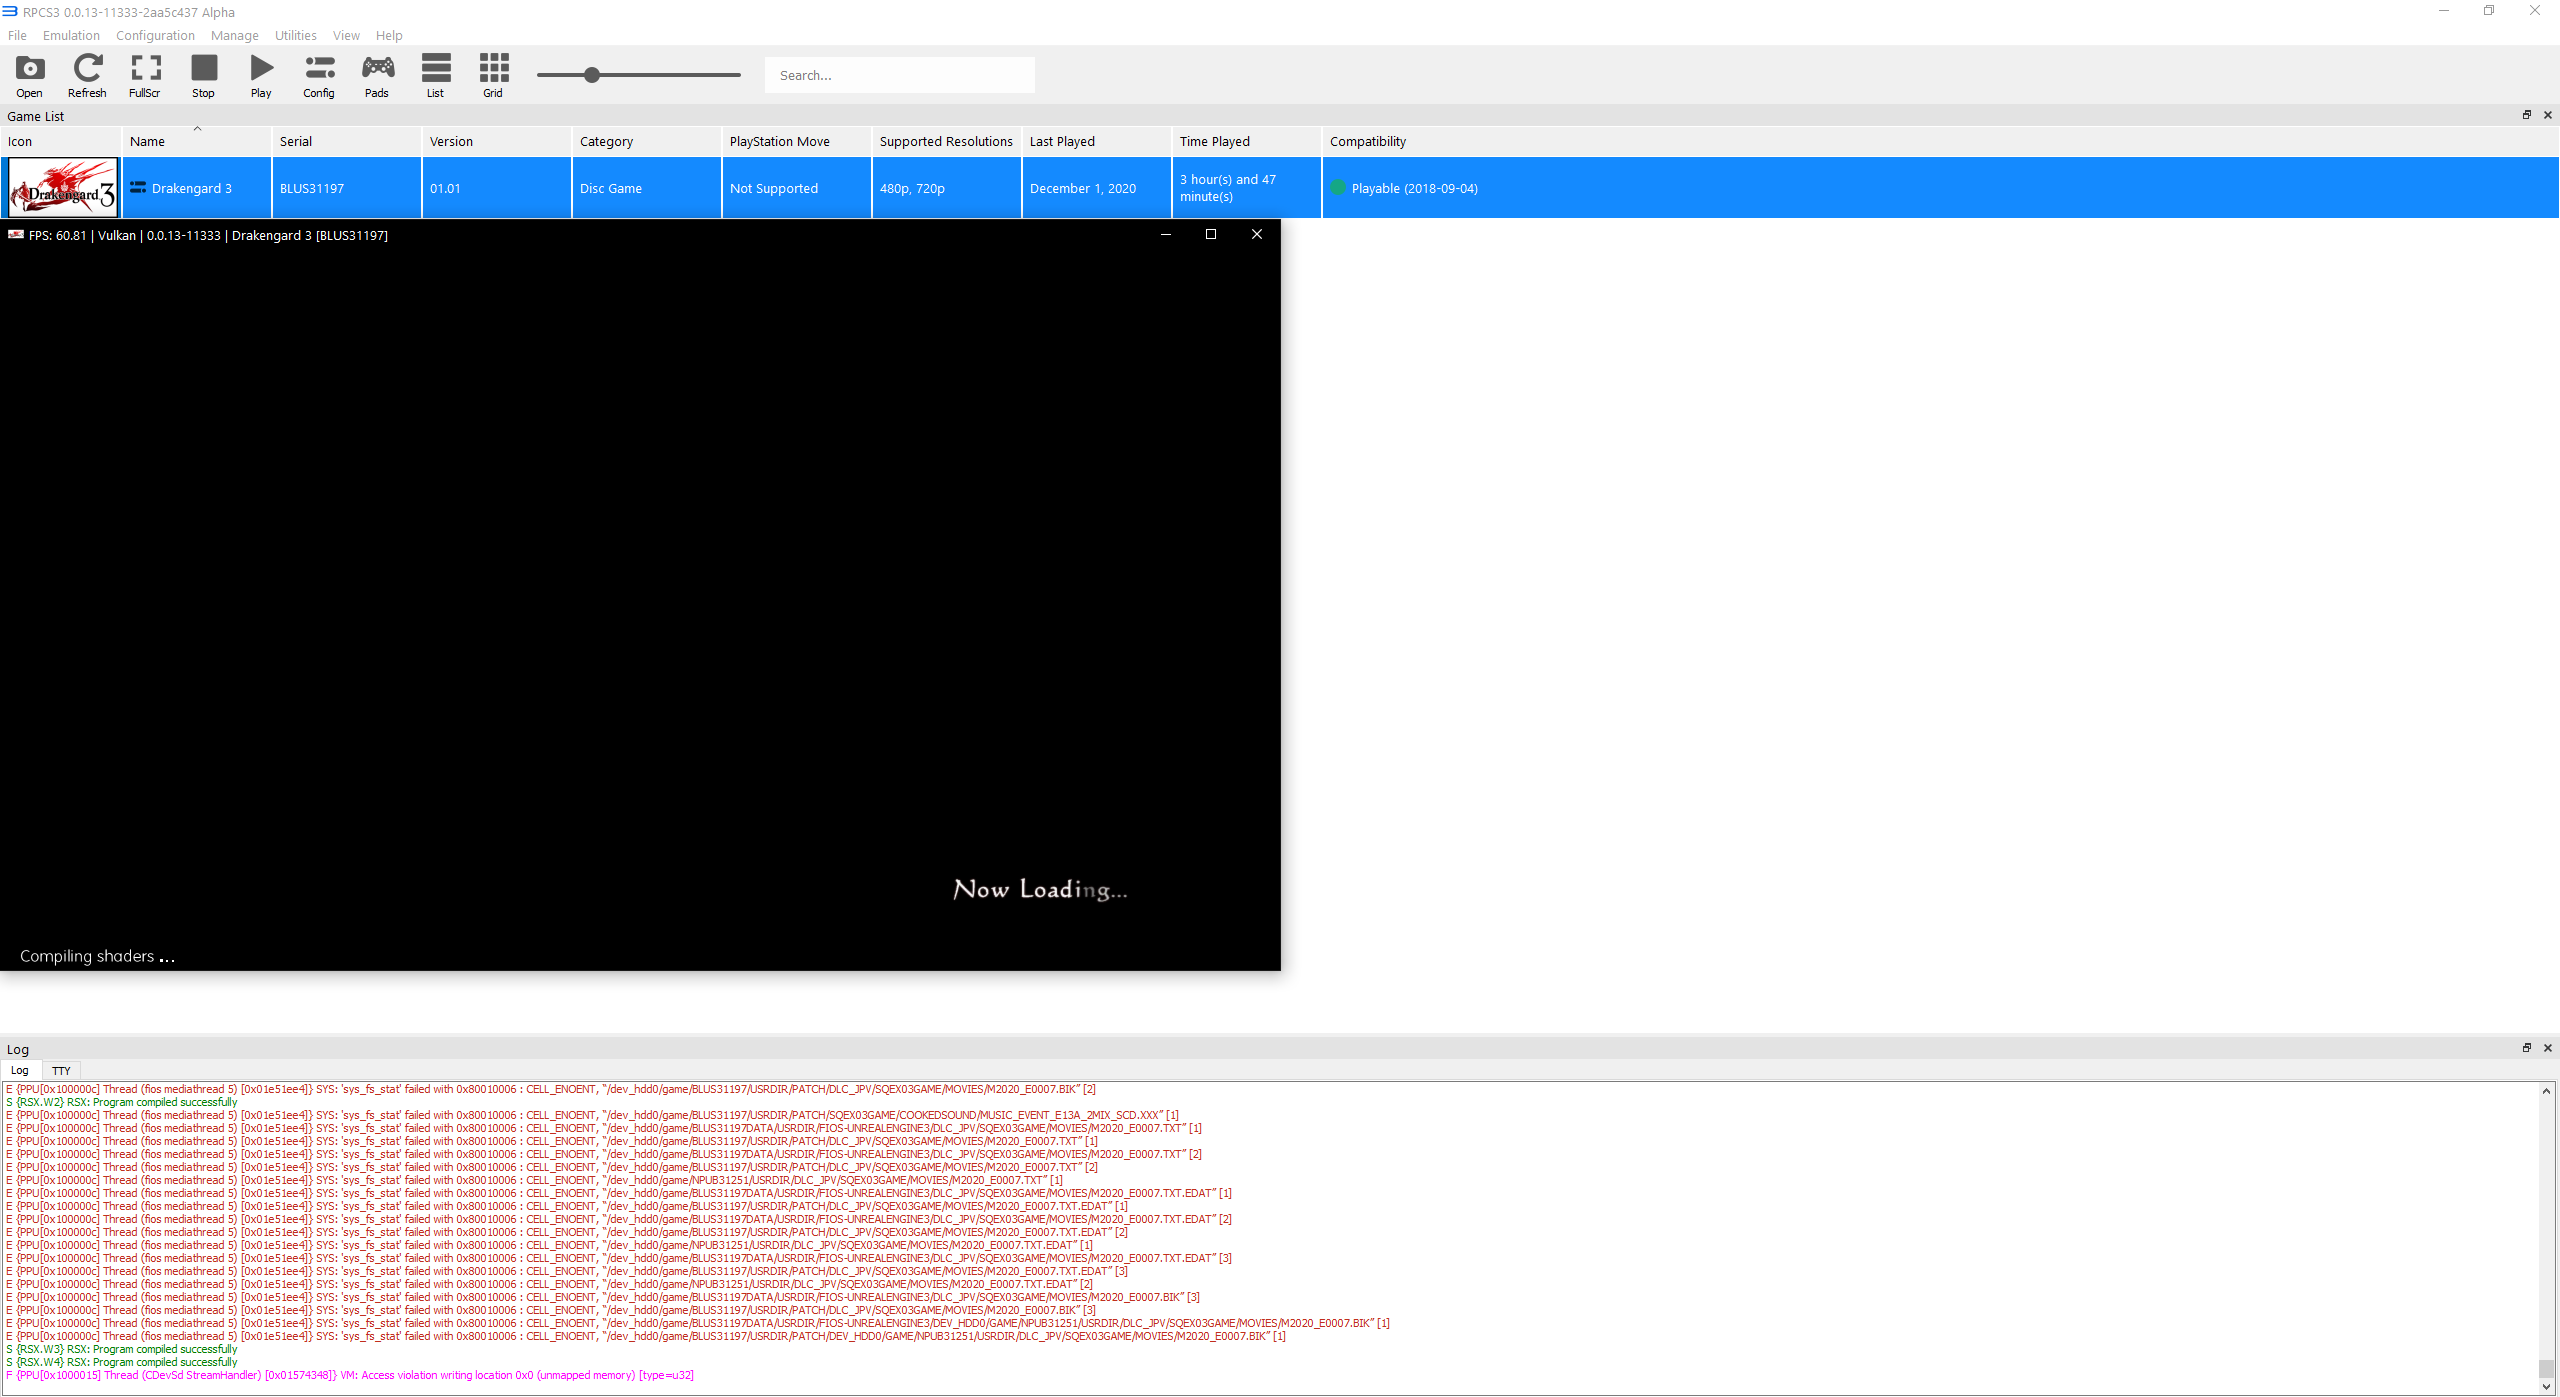Float the Game List panel
This screenshot has width=2560, height=1397.
pos(2527,115)
